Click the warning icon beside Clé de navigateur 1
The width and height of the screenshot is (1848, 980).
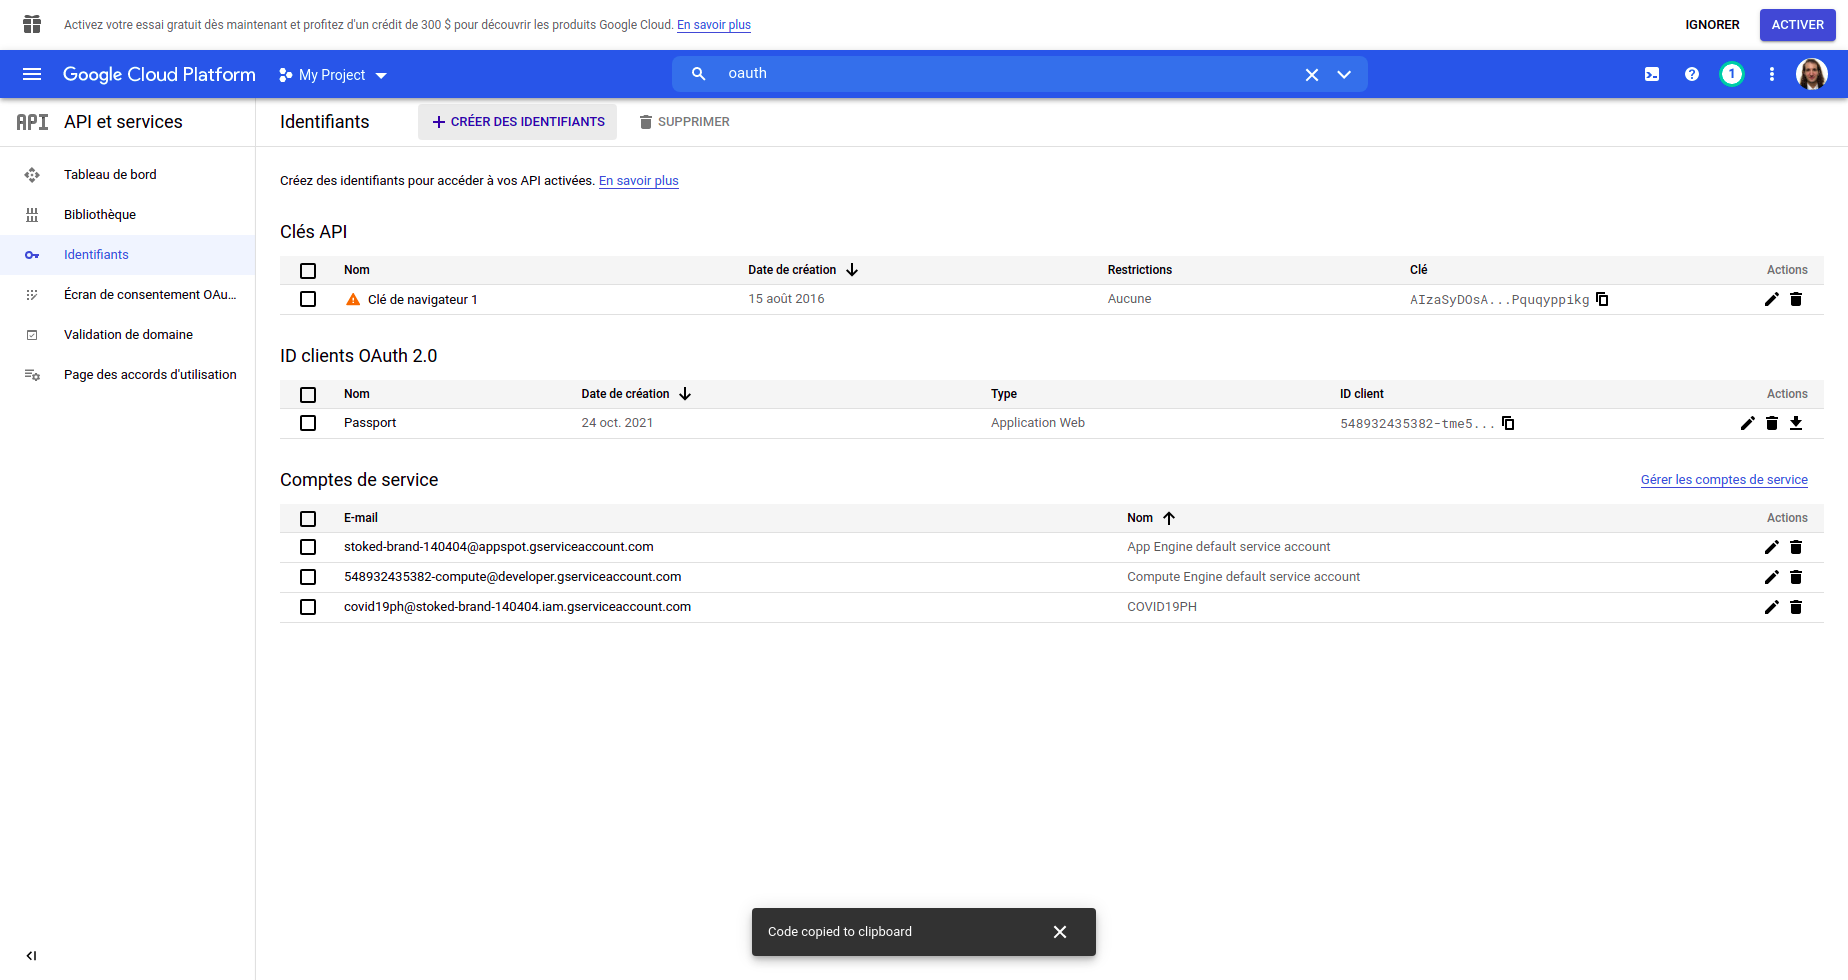[x=353, y=299]
